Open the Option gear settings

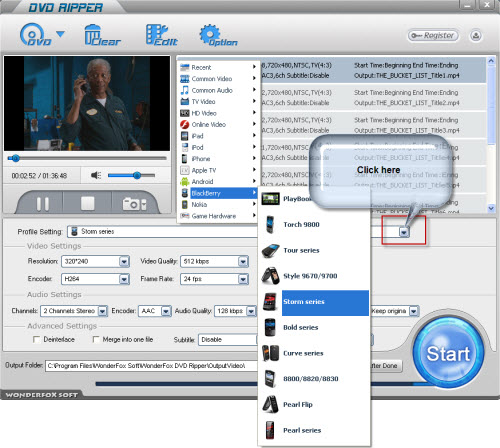[218, 35]
